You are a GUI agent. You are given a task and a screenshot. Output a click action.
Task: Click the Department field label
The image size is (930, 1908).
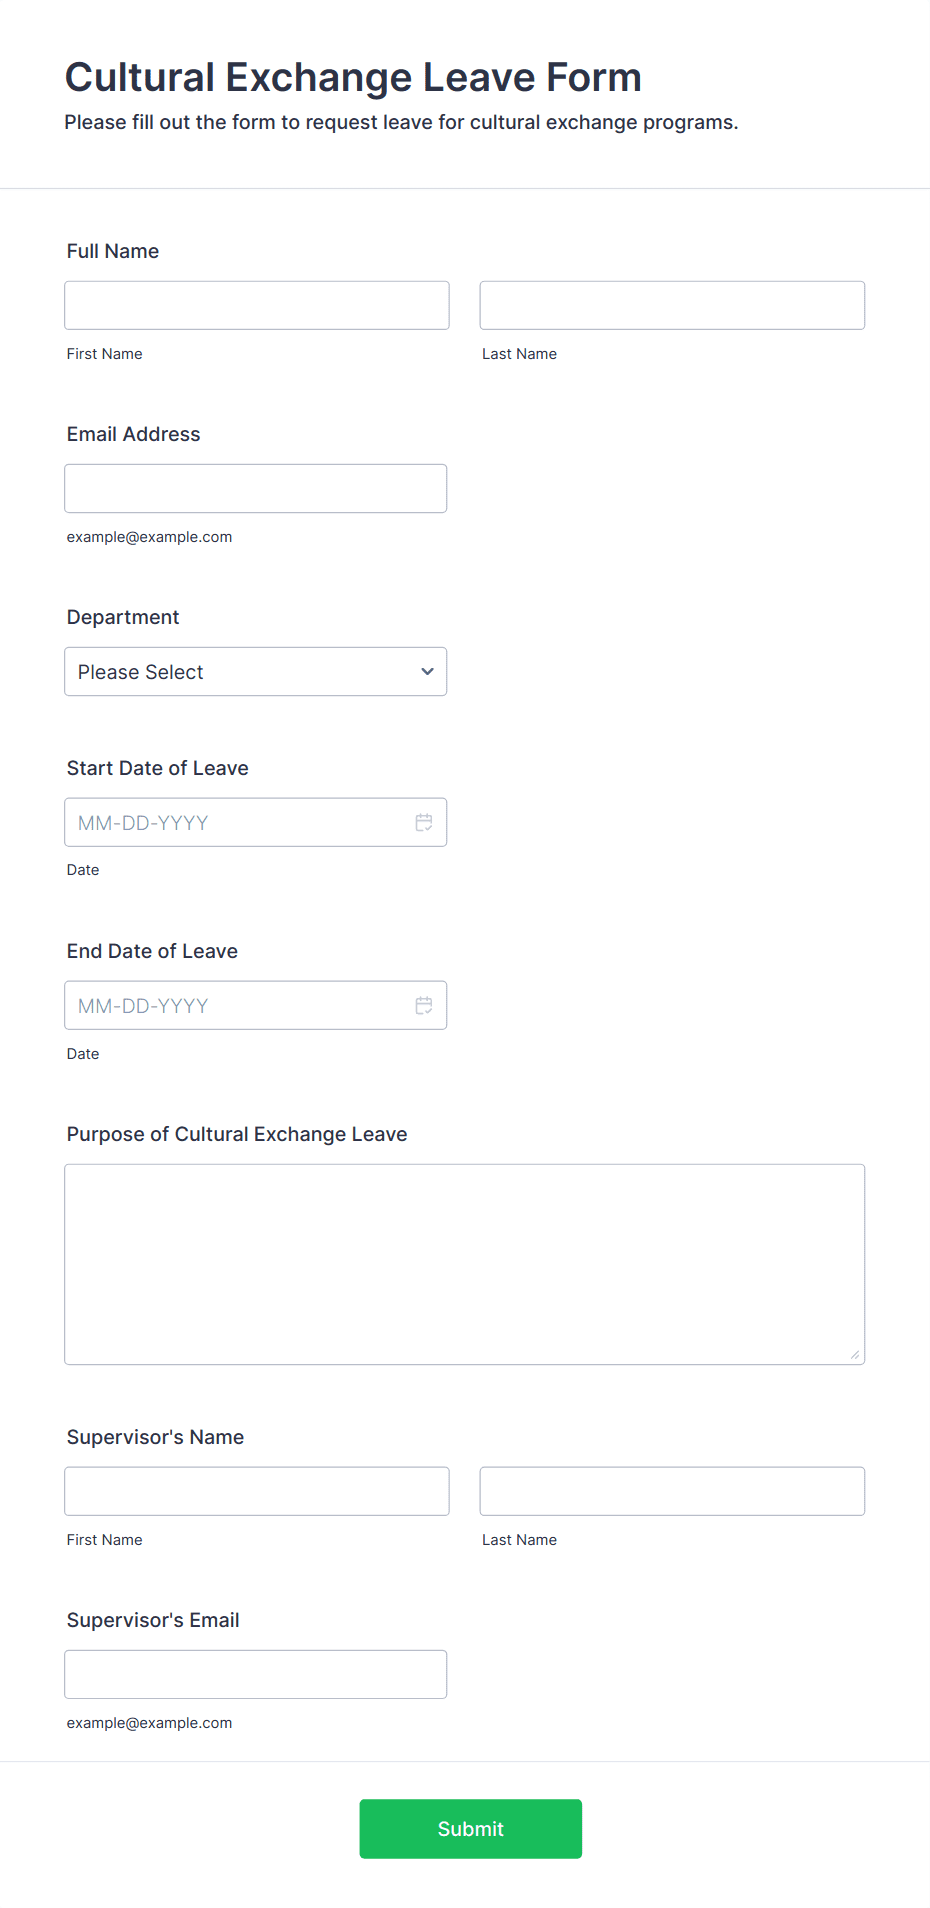tap(123, 617)
